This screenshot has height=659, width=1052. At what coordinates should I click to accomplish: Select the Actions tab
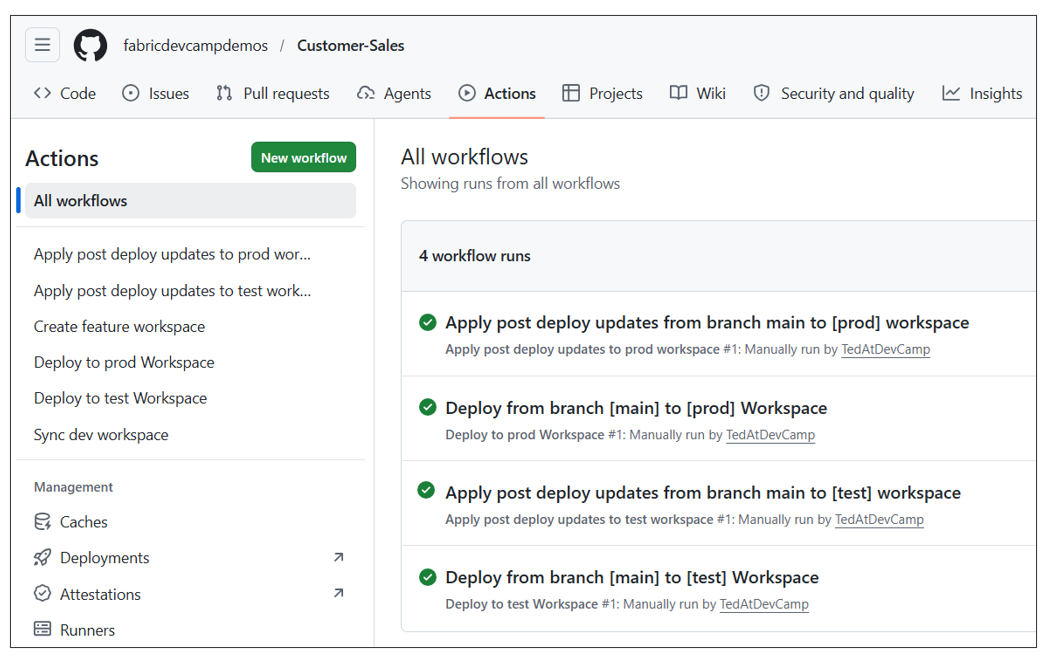pyautogui.click(x=497, y=93)
